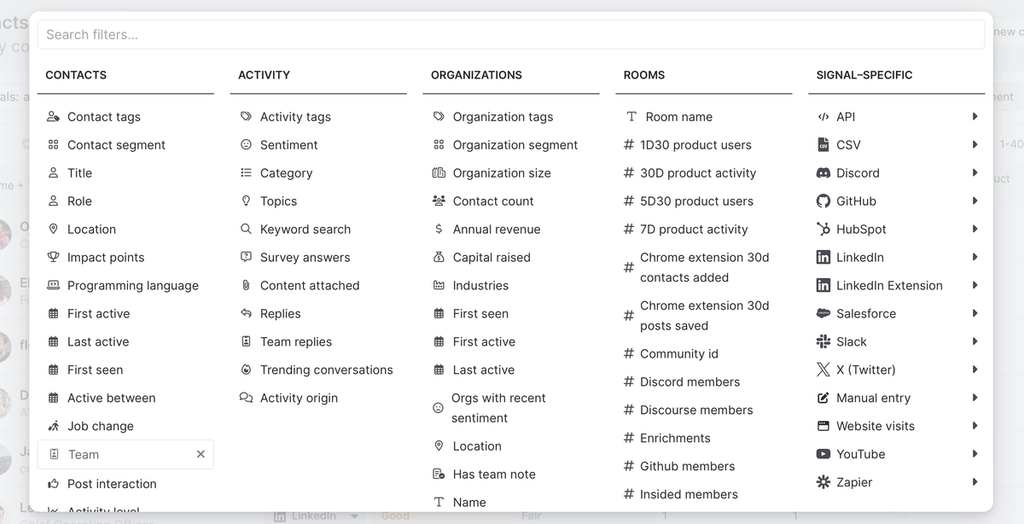Click the Sentiment smiley face icon
Viewport: 1024px width, 524px height.
click(x=246, y=145)
